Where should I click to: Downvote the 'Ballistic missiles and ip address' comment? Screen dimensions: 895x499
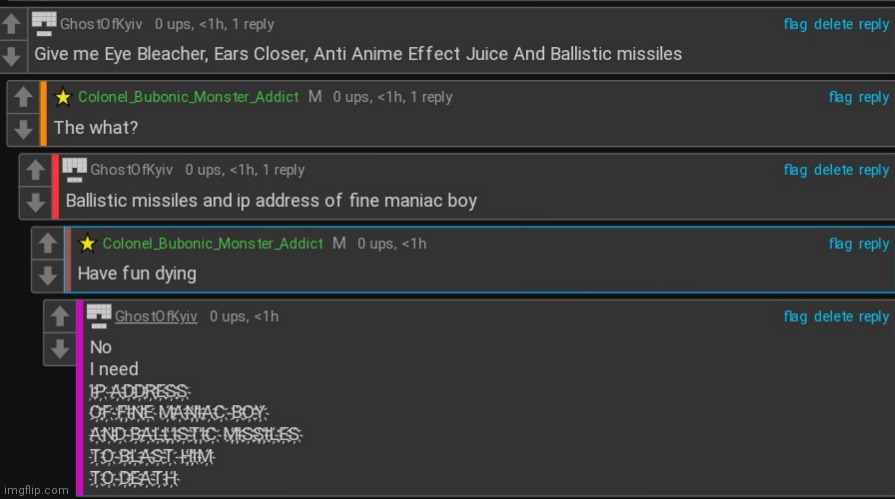pos(35,202)
